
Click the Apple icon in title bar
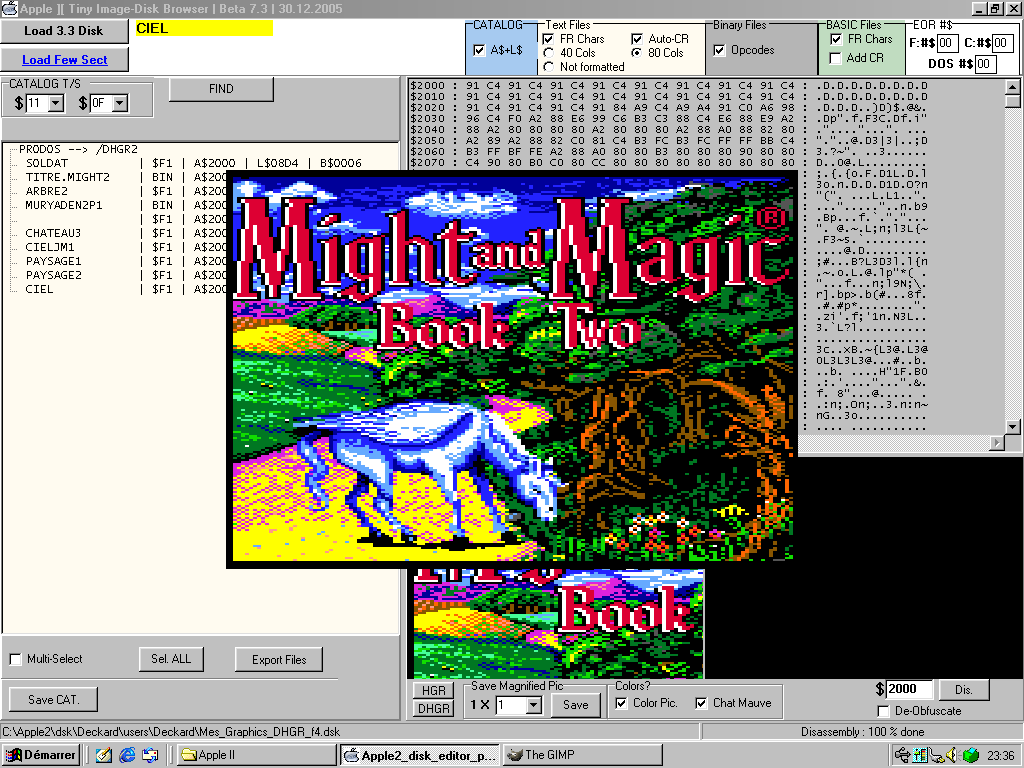pyautogui.click(x=9, y=8)
